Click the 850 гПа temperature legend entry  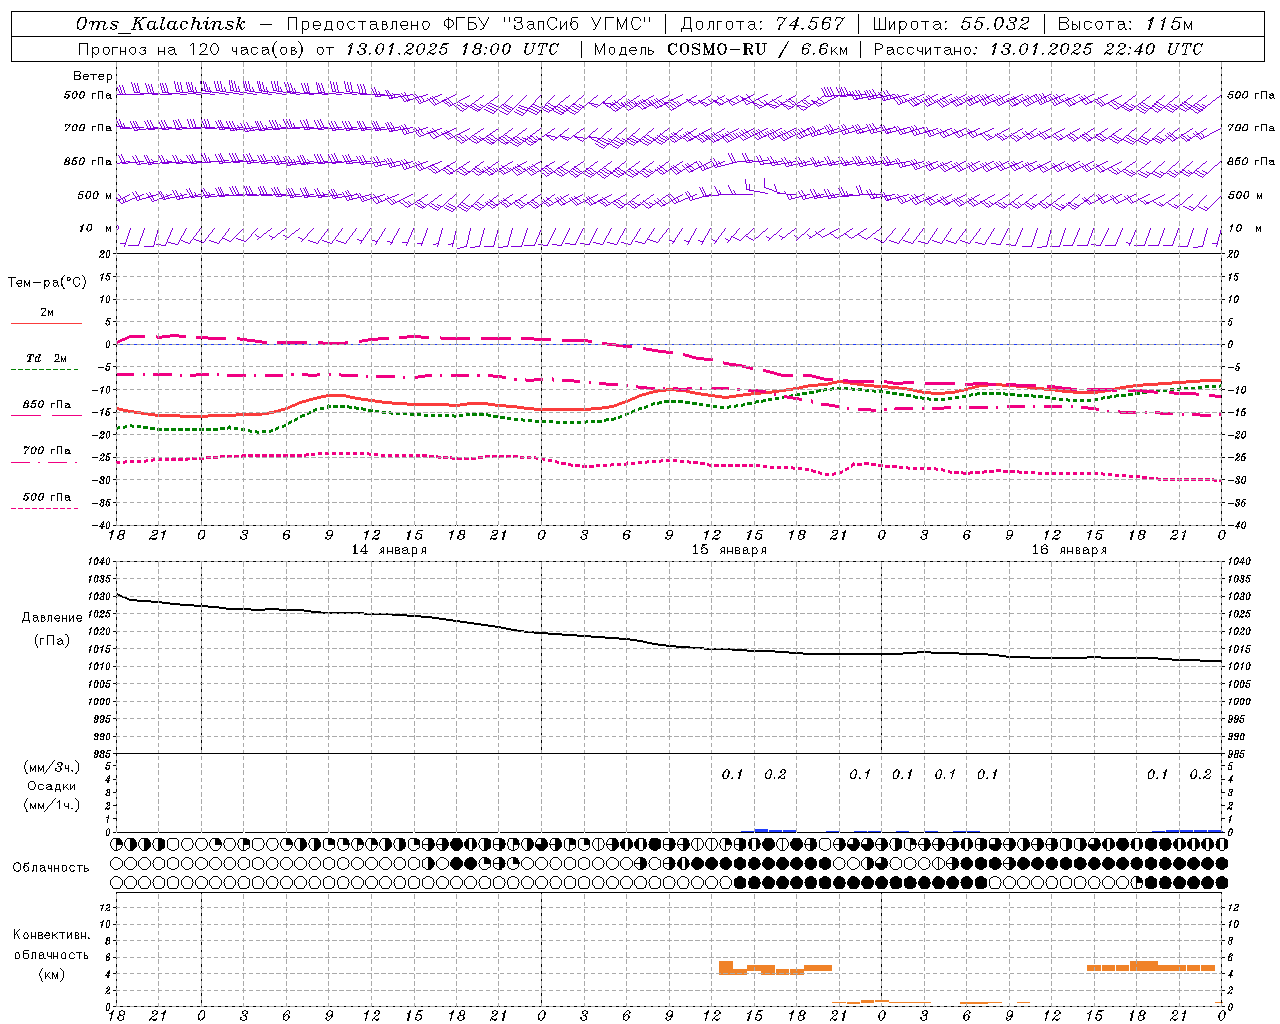tap(47, 405)
